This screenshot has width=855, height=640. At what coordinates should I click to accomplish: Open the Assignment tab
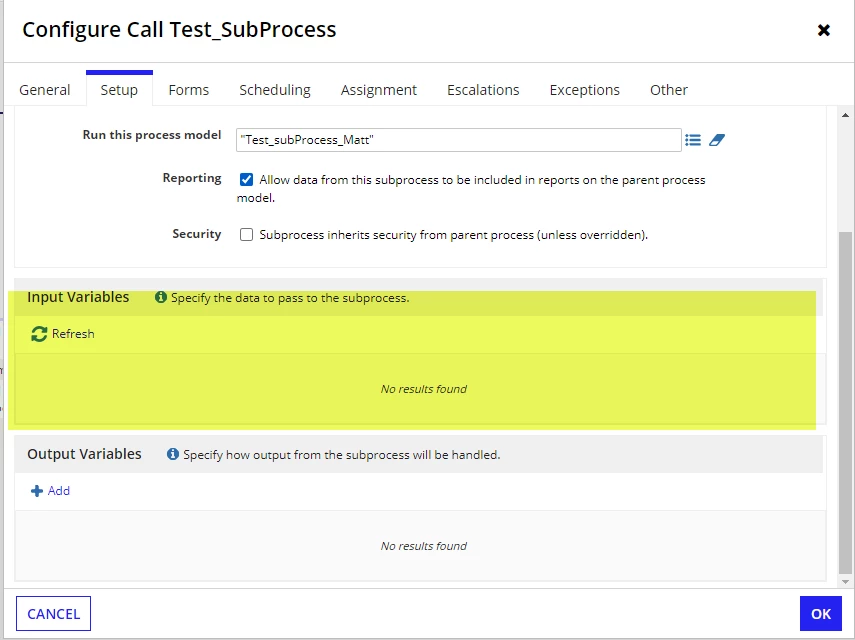click(x=378, y=90)
